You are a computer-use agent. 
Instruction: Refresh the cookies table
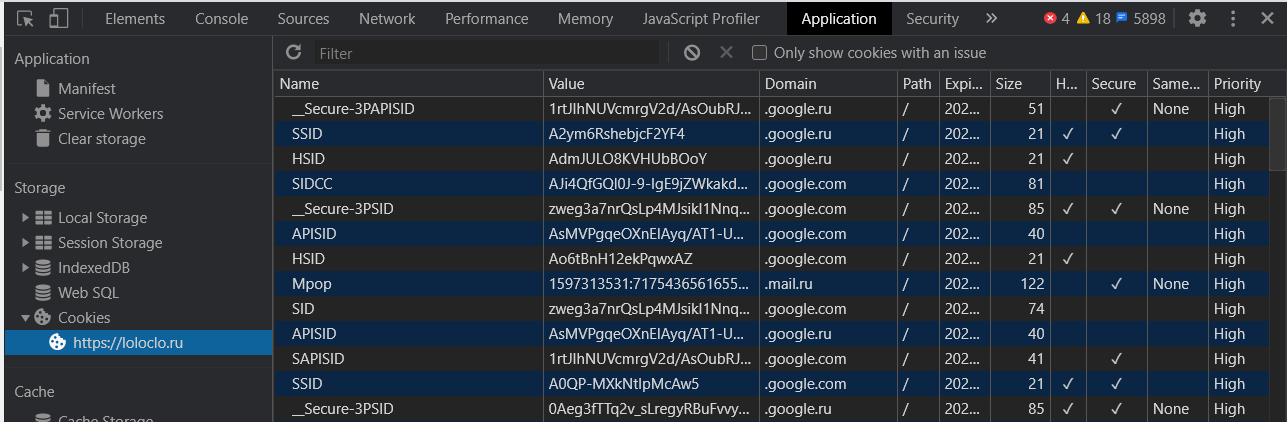pyautogui.click(x=293, y=52)
